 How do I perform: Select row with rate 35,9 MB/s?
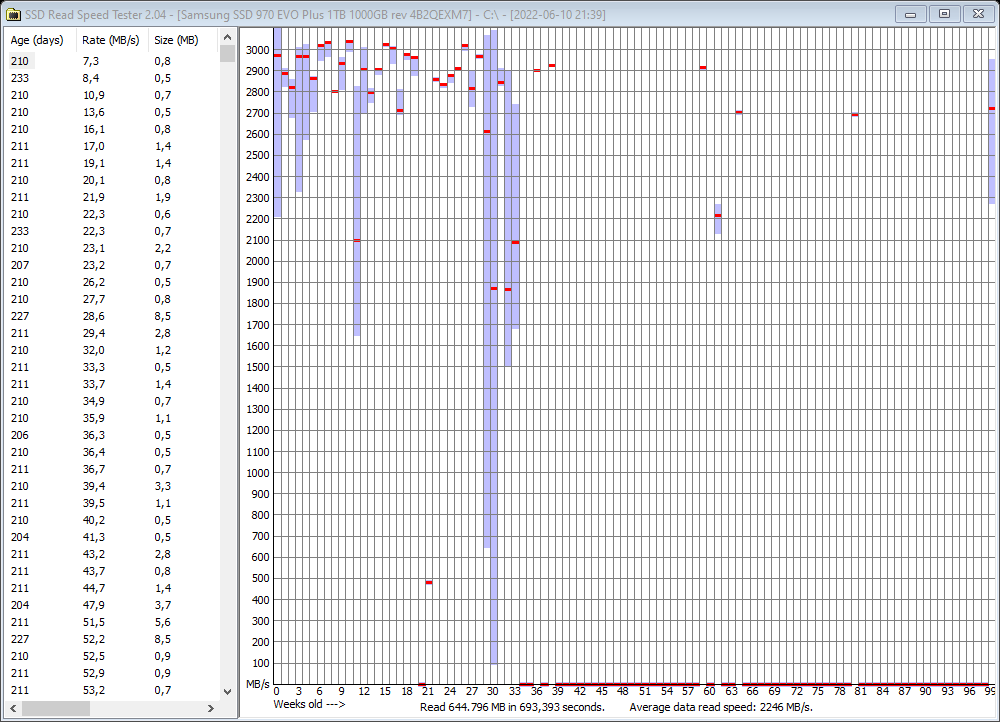(112, 418)
